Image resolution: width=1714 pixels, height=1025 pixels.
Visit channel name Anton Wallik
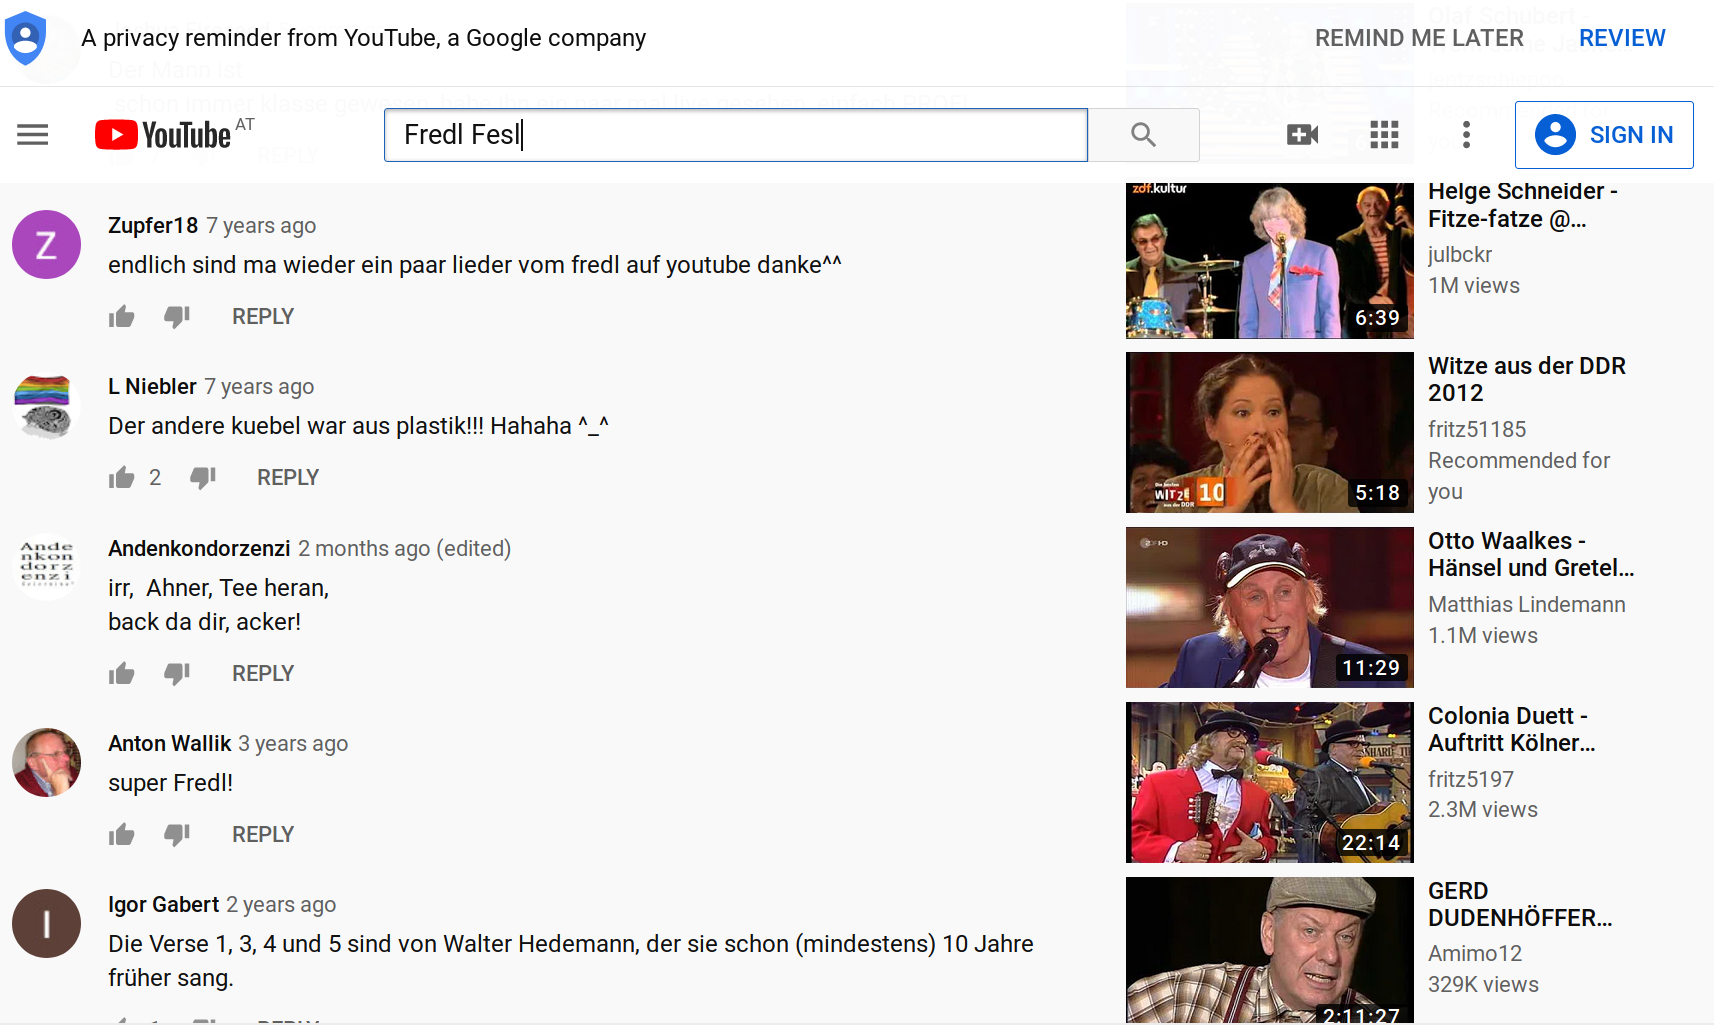[170, 744]
